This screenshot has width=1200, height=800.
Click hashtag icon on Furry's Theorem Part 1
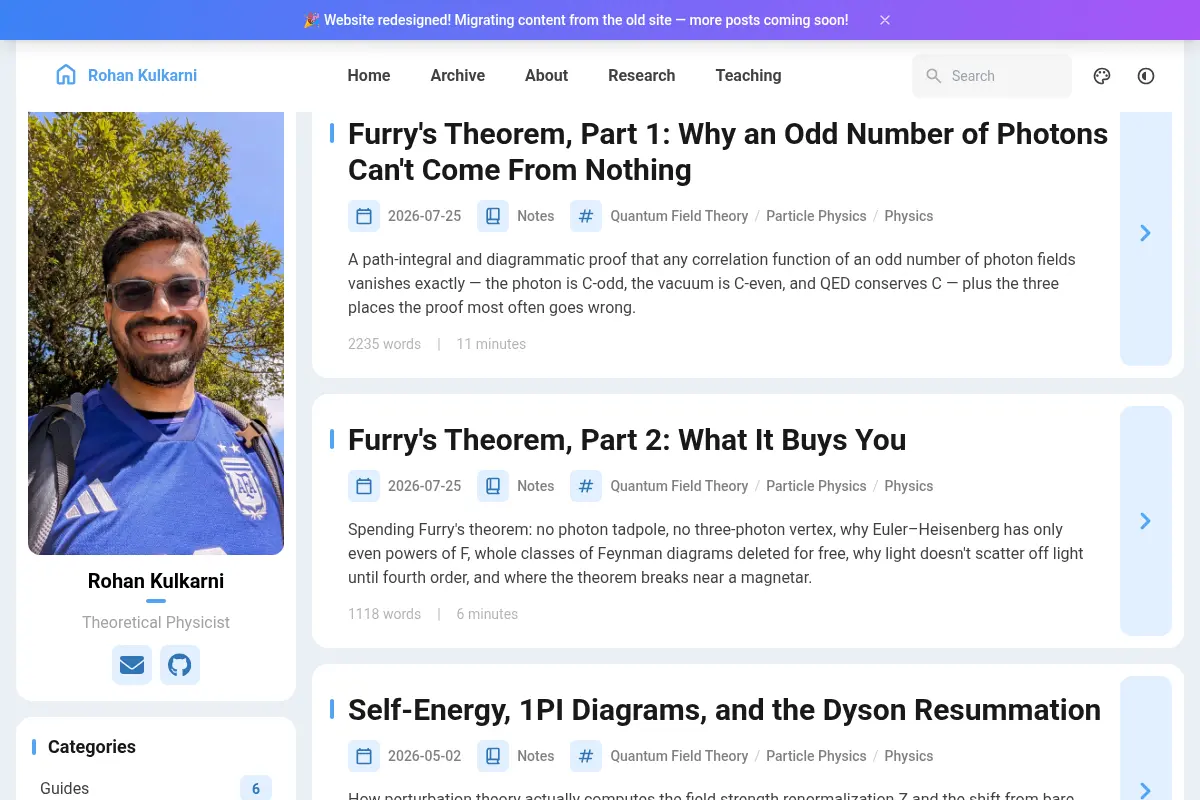pyautogui.click(x=586, y=216)
